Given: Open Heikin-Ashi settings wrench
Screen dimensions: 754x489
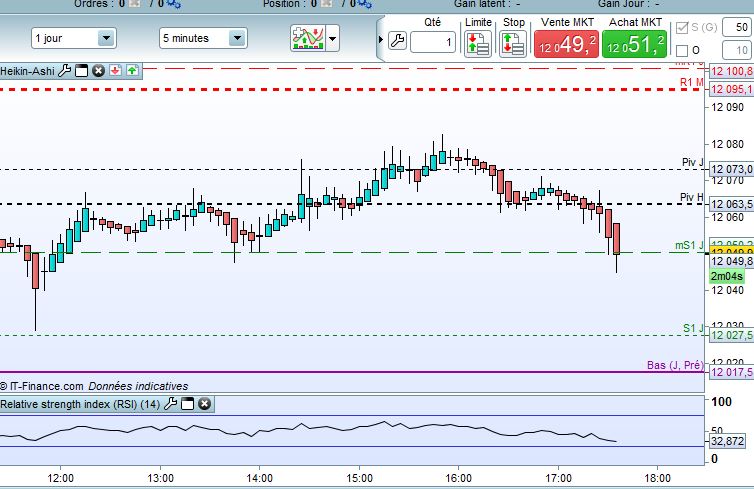Looking at the screenshot, I should 64,71.
